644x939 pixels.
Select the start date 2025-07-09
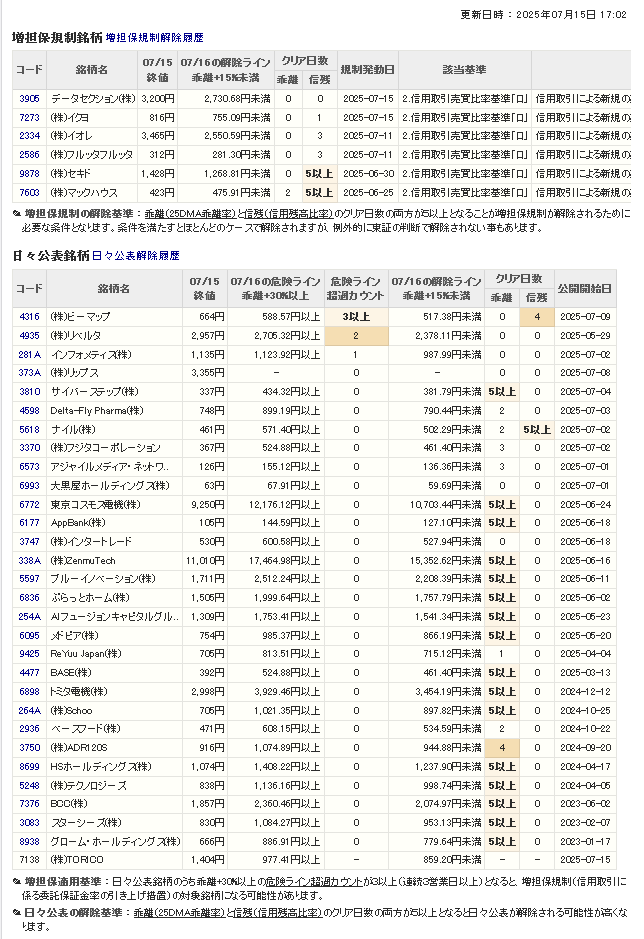coord(585,317)
